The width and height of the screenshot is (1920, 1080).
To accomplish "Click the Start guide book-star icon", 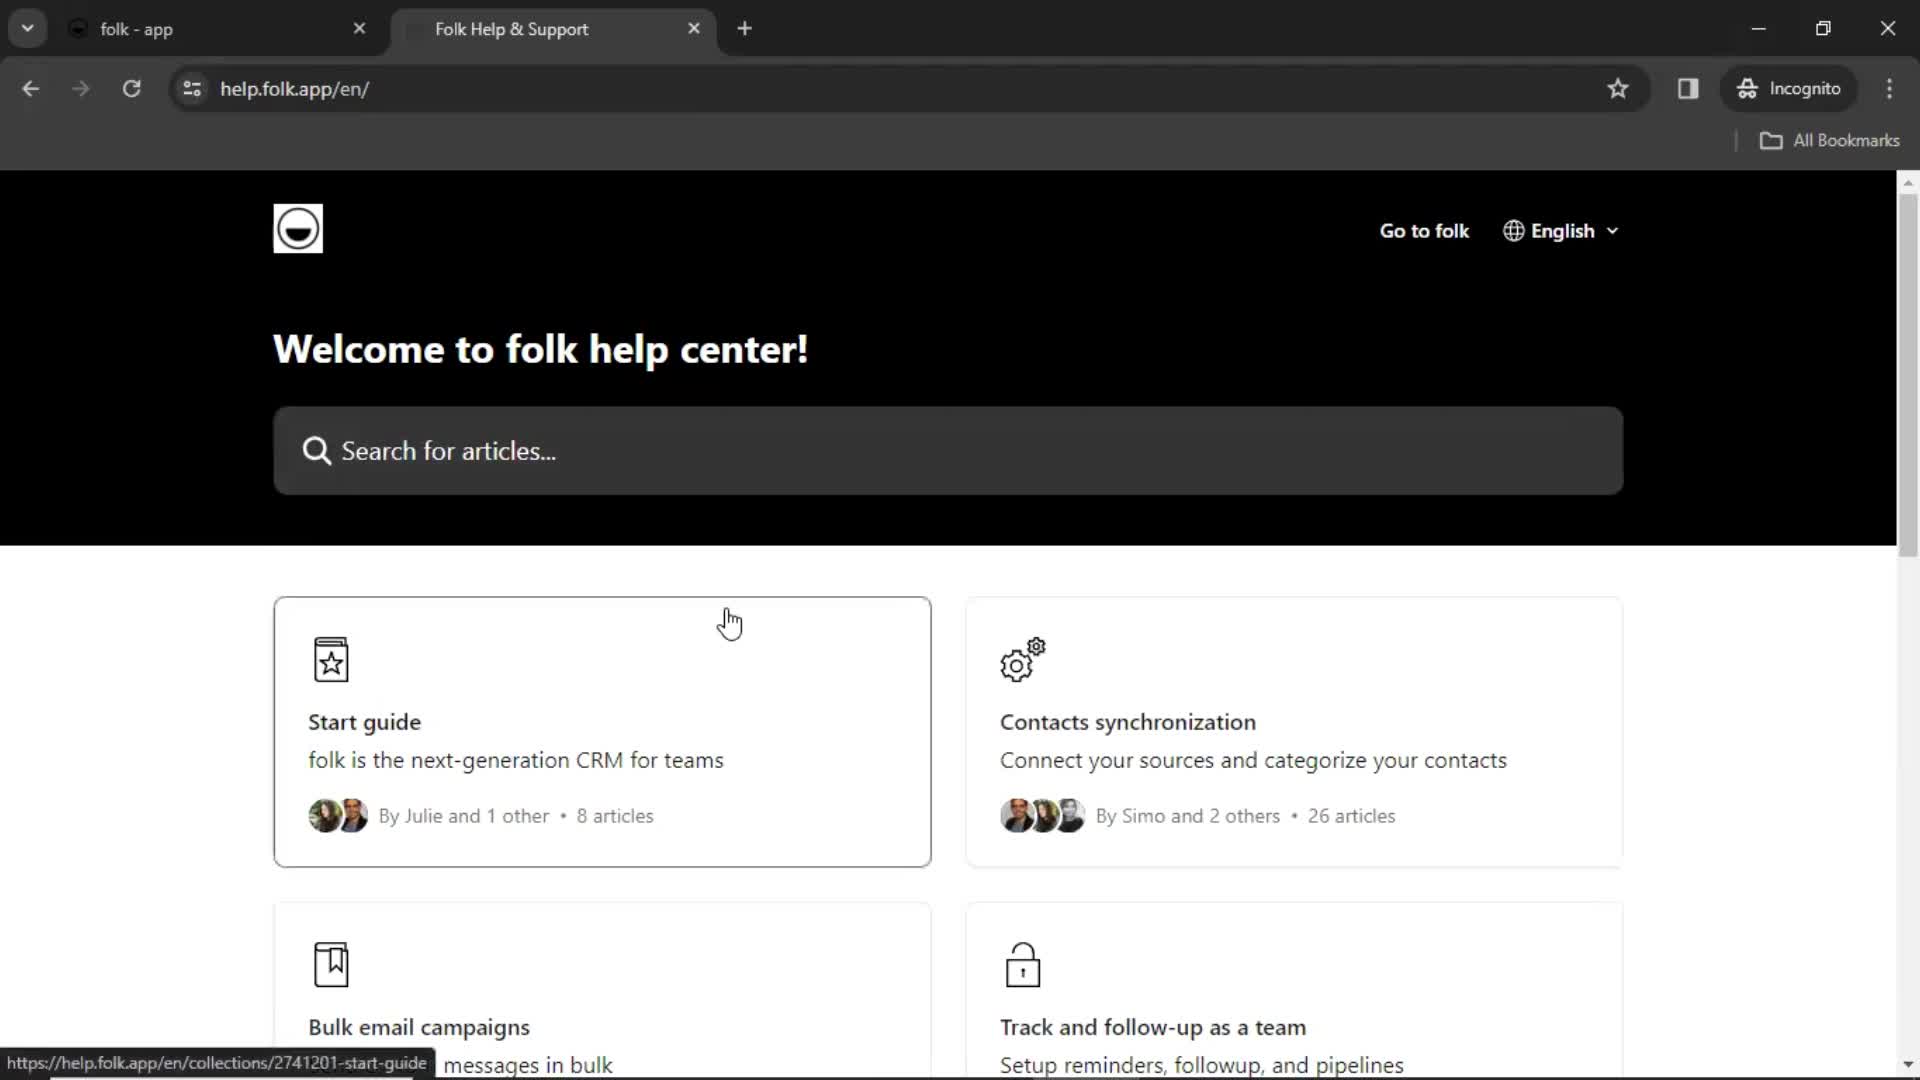I will pos(331,660).
